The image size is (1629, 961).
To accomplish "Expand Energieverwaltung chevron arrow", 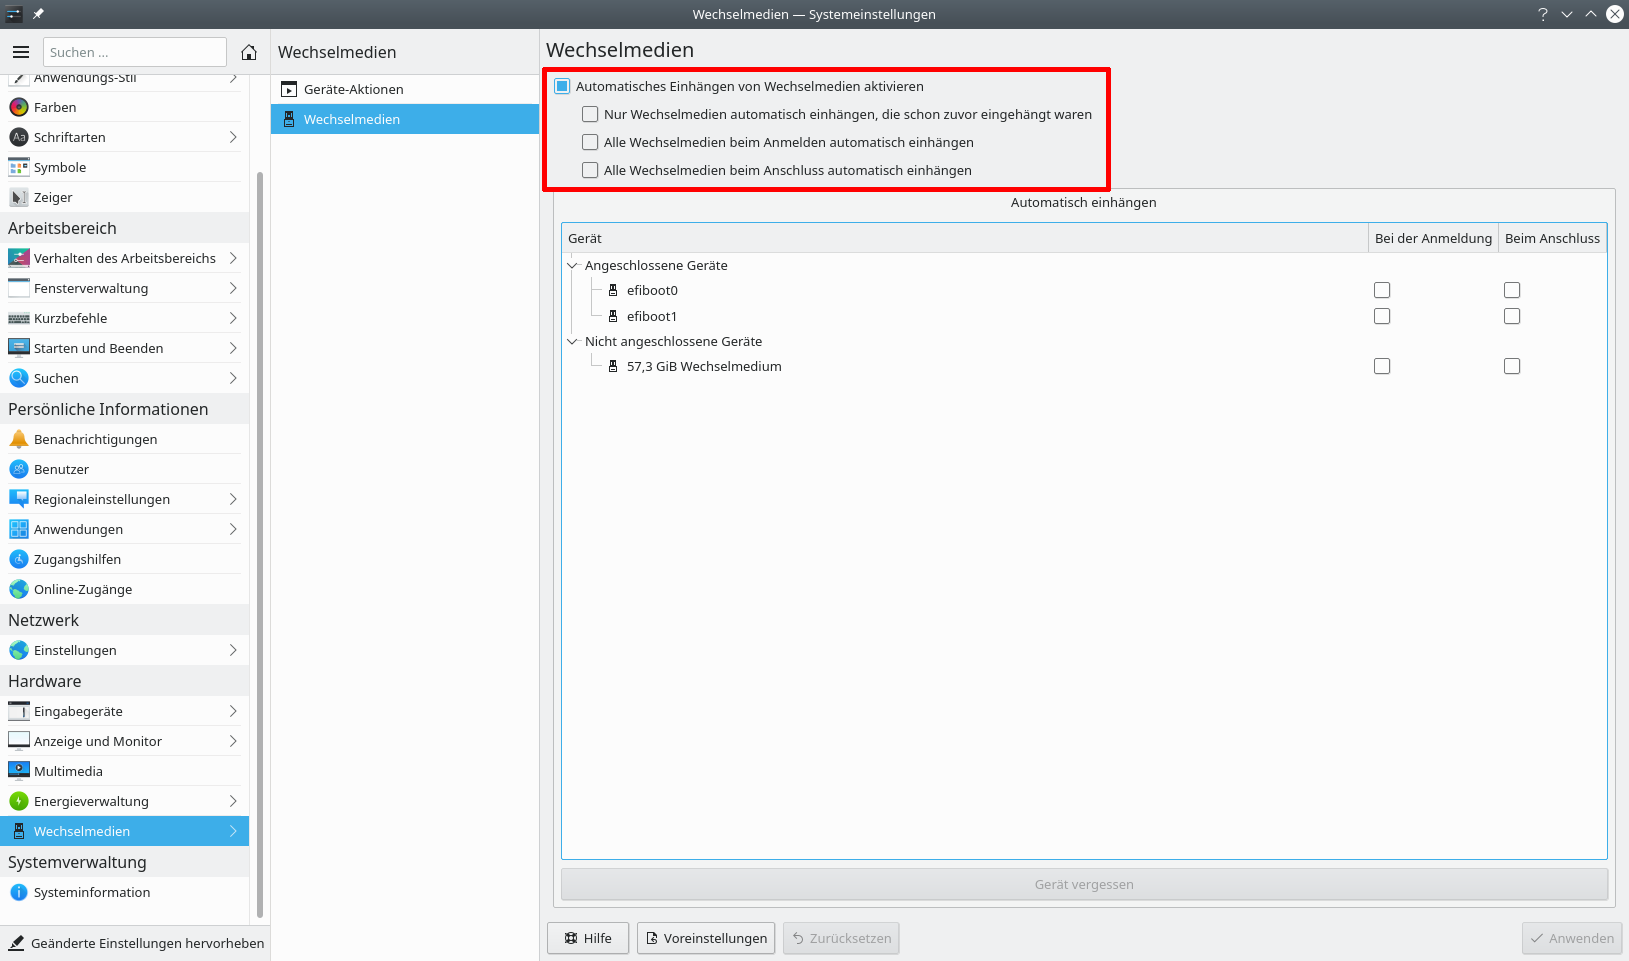I will pos(232,801).
